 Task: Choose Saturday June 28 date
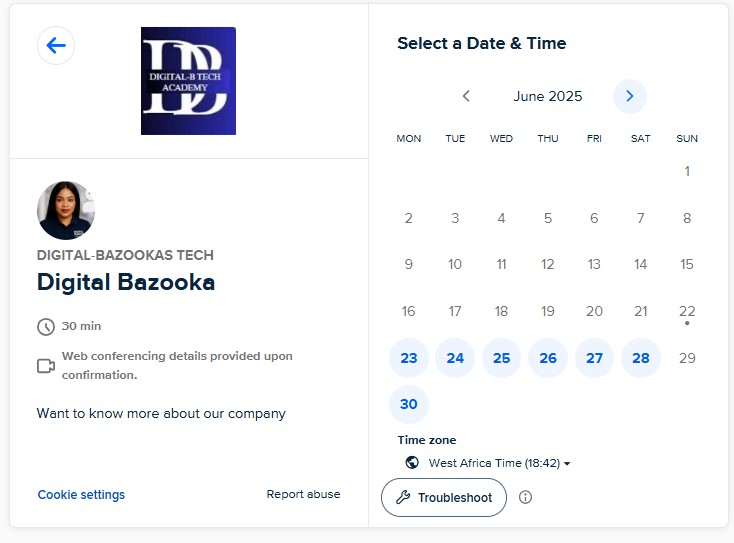(641, 358)
